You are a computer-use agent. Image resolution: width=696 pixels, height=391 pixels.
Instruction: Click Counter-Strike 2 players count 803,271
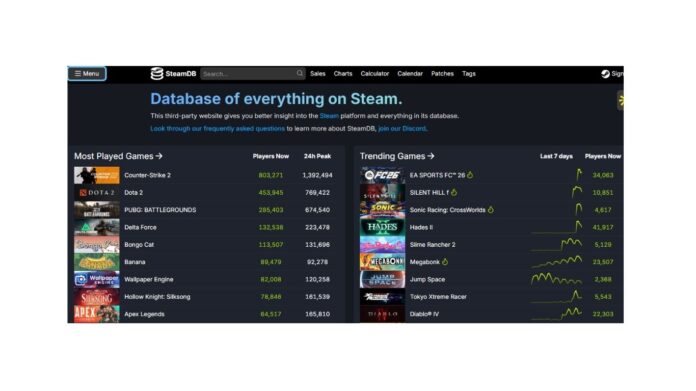(271, 175)
